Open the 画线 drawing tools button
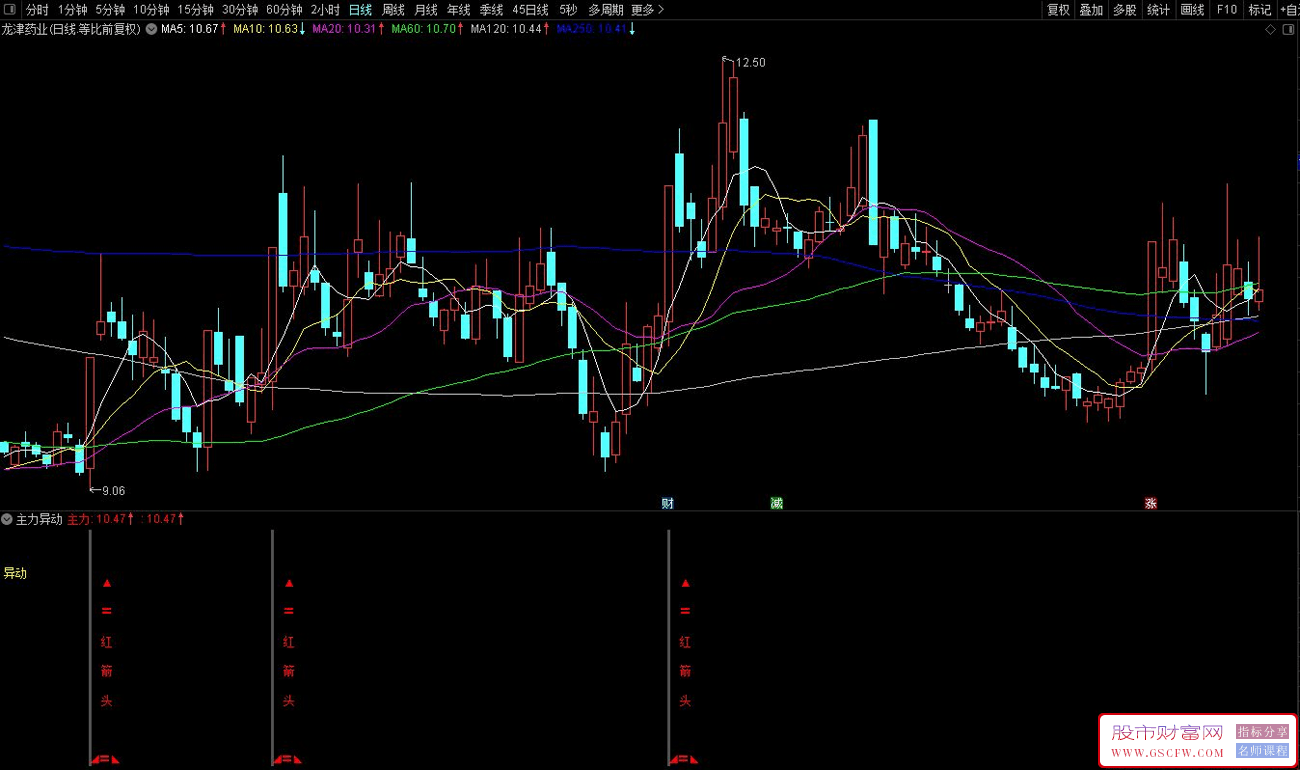This screenshot has width=1300, height=770. click(1192, 10)
